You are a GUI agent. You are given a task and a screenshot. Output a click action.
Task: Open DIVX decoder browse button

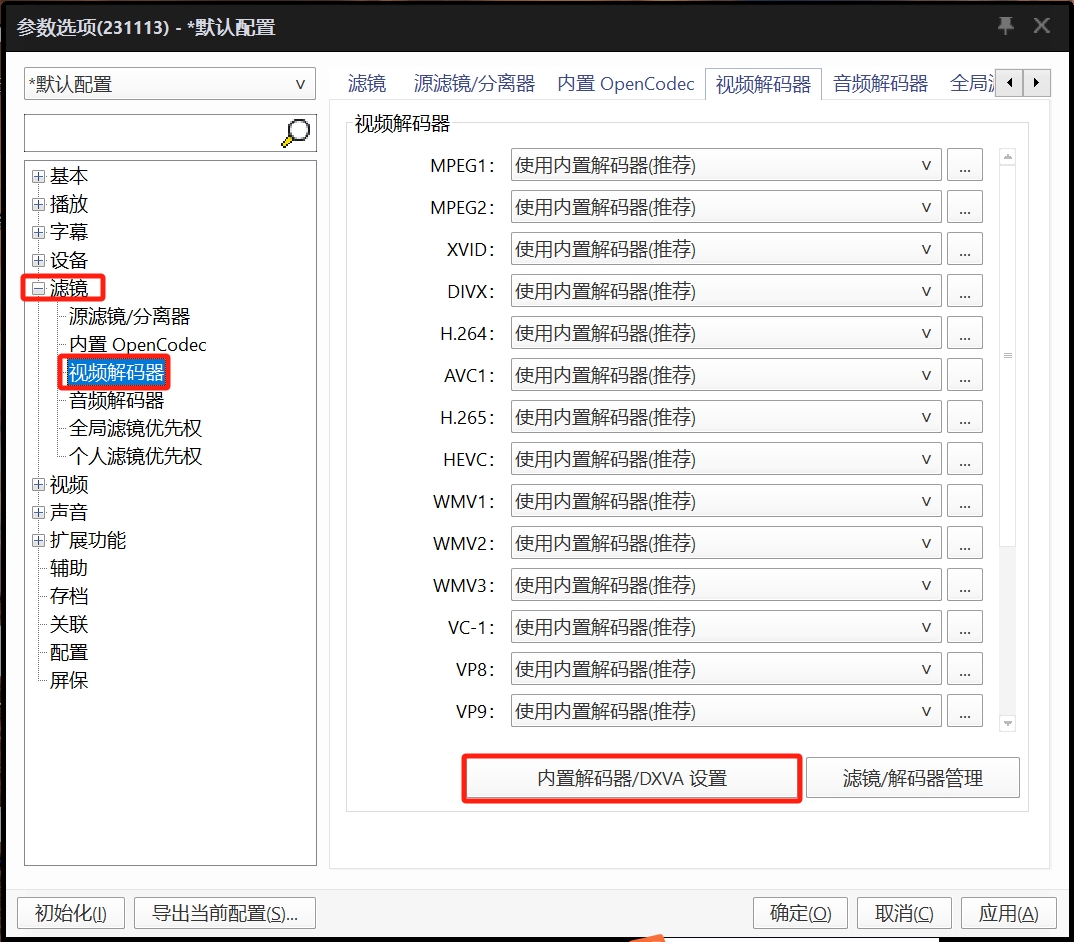[964, 291]
